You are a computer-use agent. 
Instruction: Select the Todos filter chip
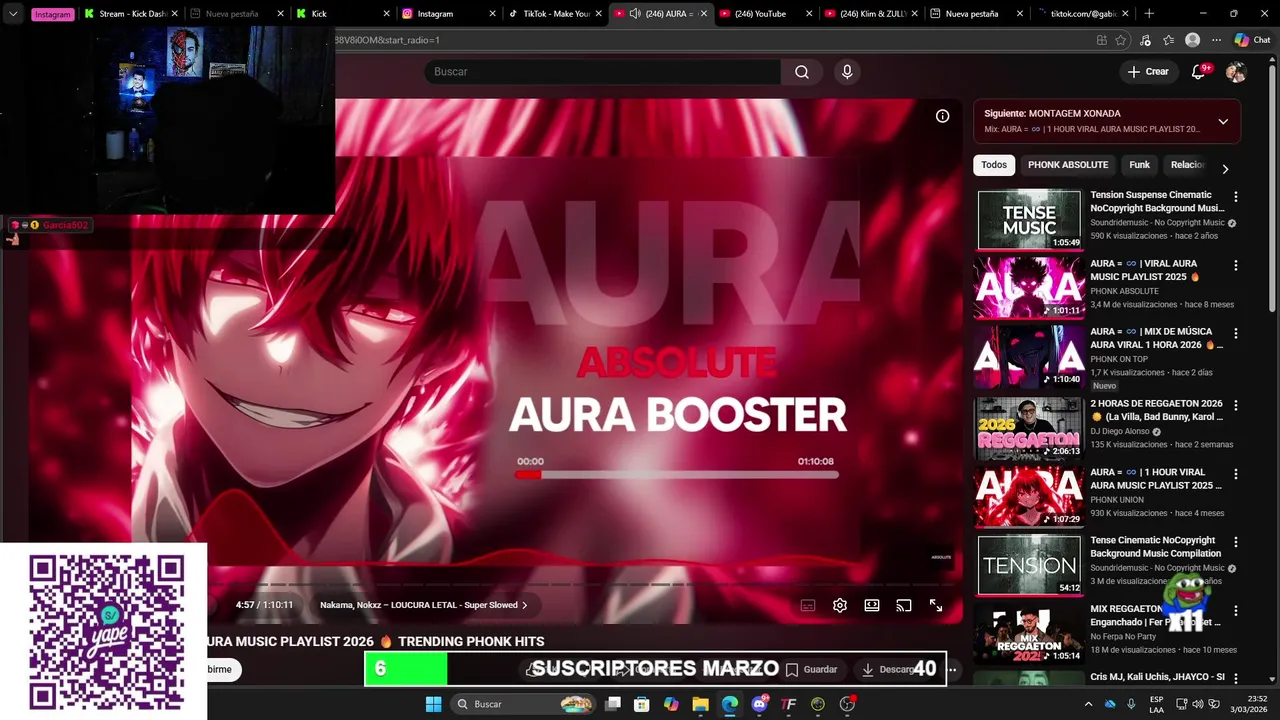coord(994,165)
